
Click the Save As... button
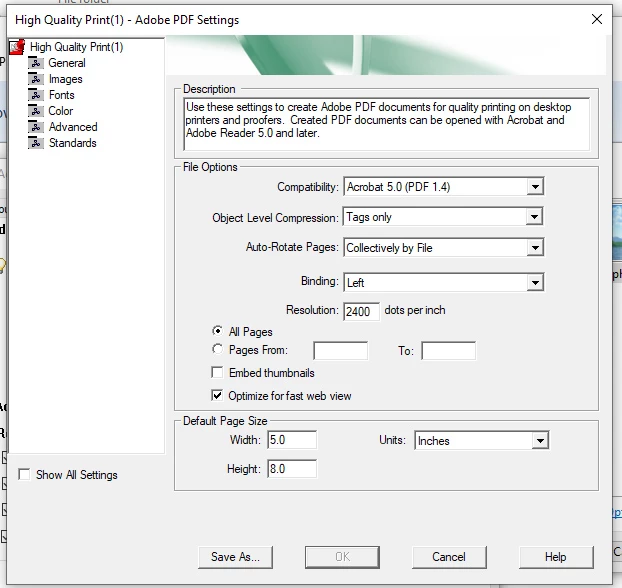(235, 557)
